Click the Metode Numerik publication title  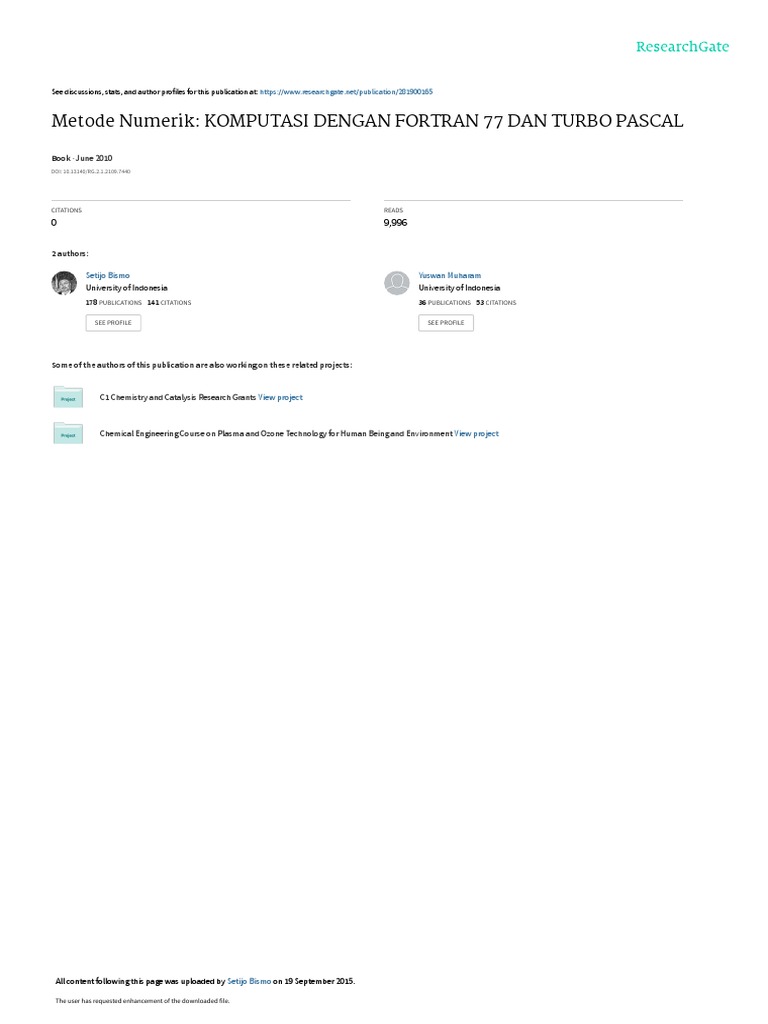pyautogui.click(x=367, y=121)
